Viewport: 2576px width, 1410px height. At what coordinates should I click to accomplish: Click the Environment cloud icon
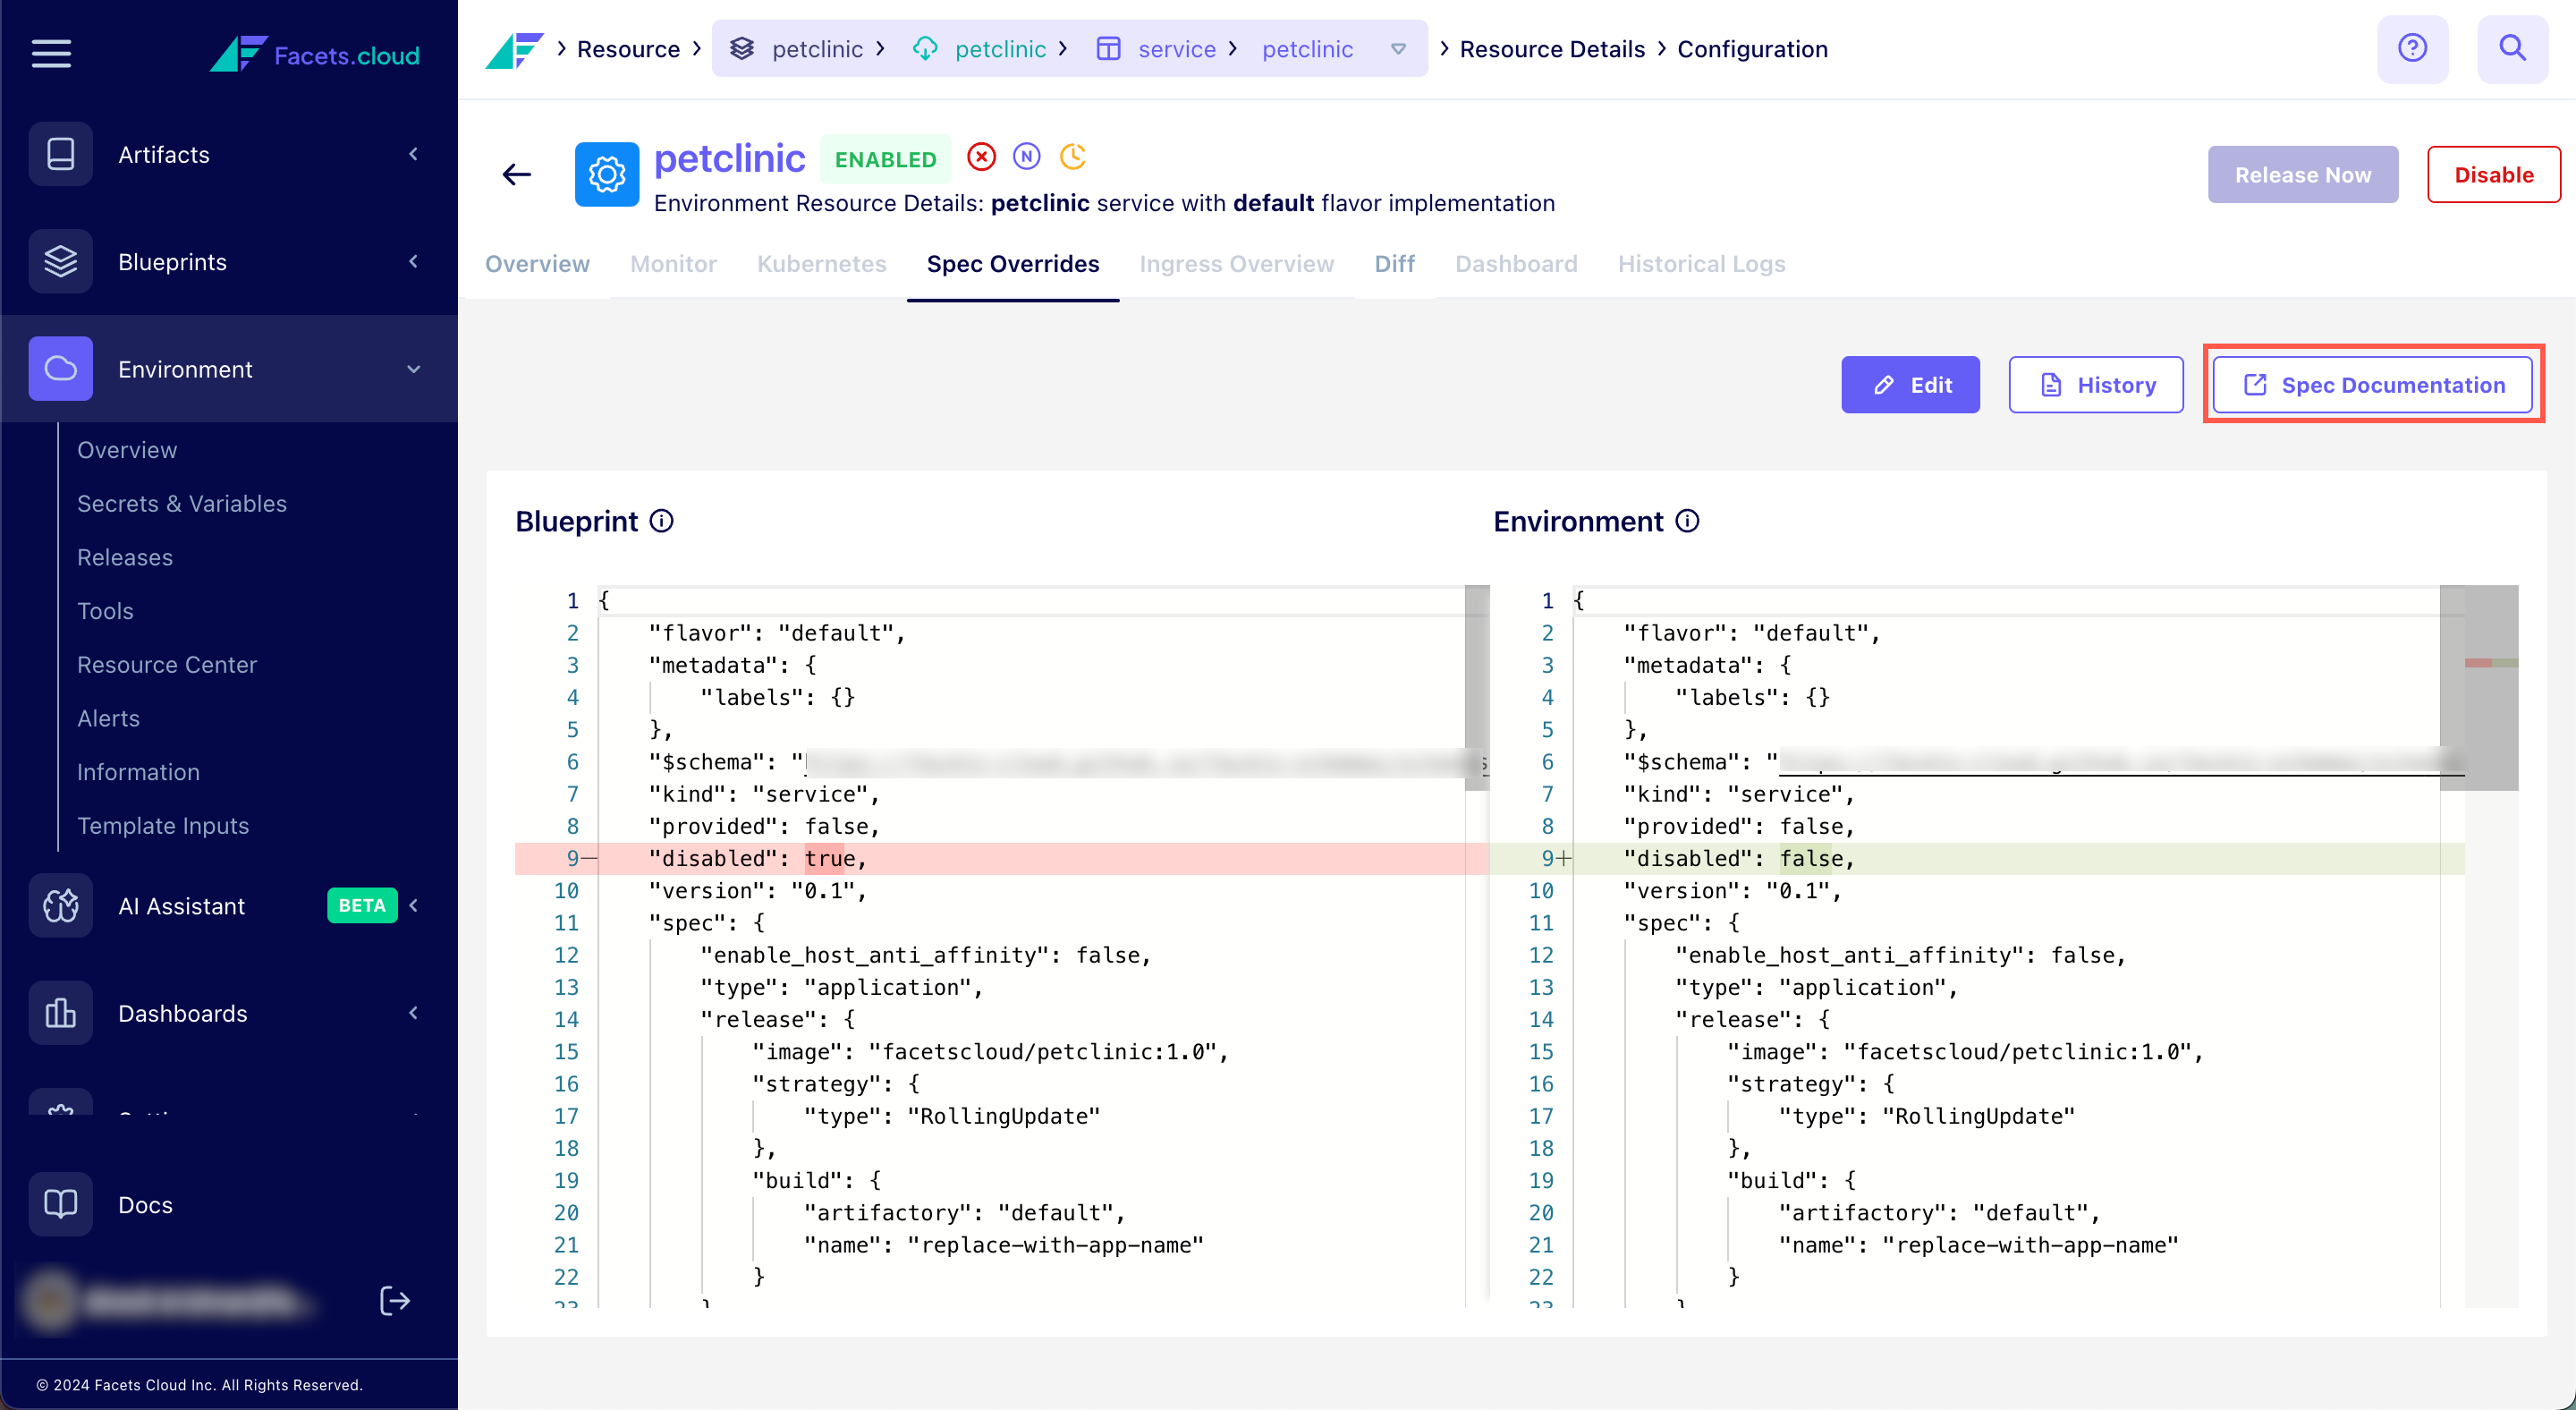coord(61,369)
